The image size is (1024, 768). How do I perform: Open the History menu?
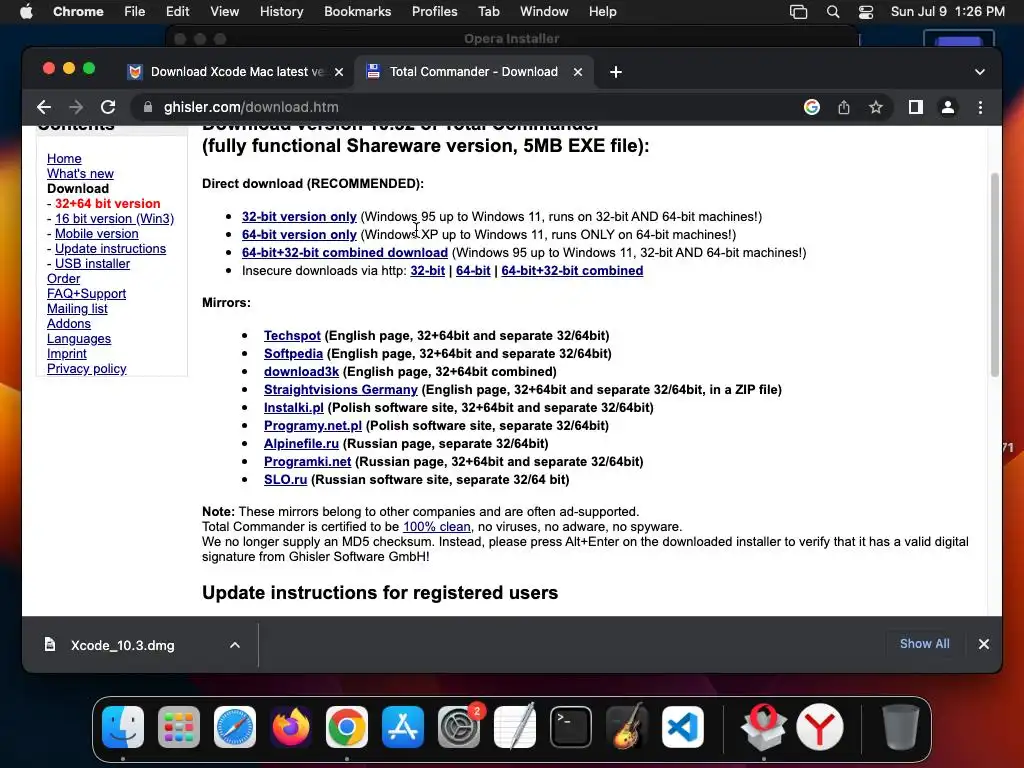click(281, 12)
